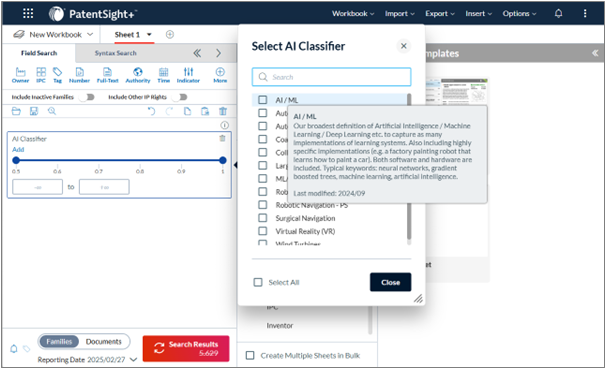The width and height of the screenshot is (606, 370).
Task: Click the classifier search input field
Action: (x=331, y=77)
